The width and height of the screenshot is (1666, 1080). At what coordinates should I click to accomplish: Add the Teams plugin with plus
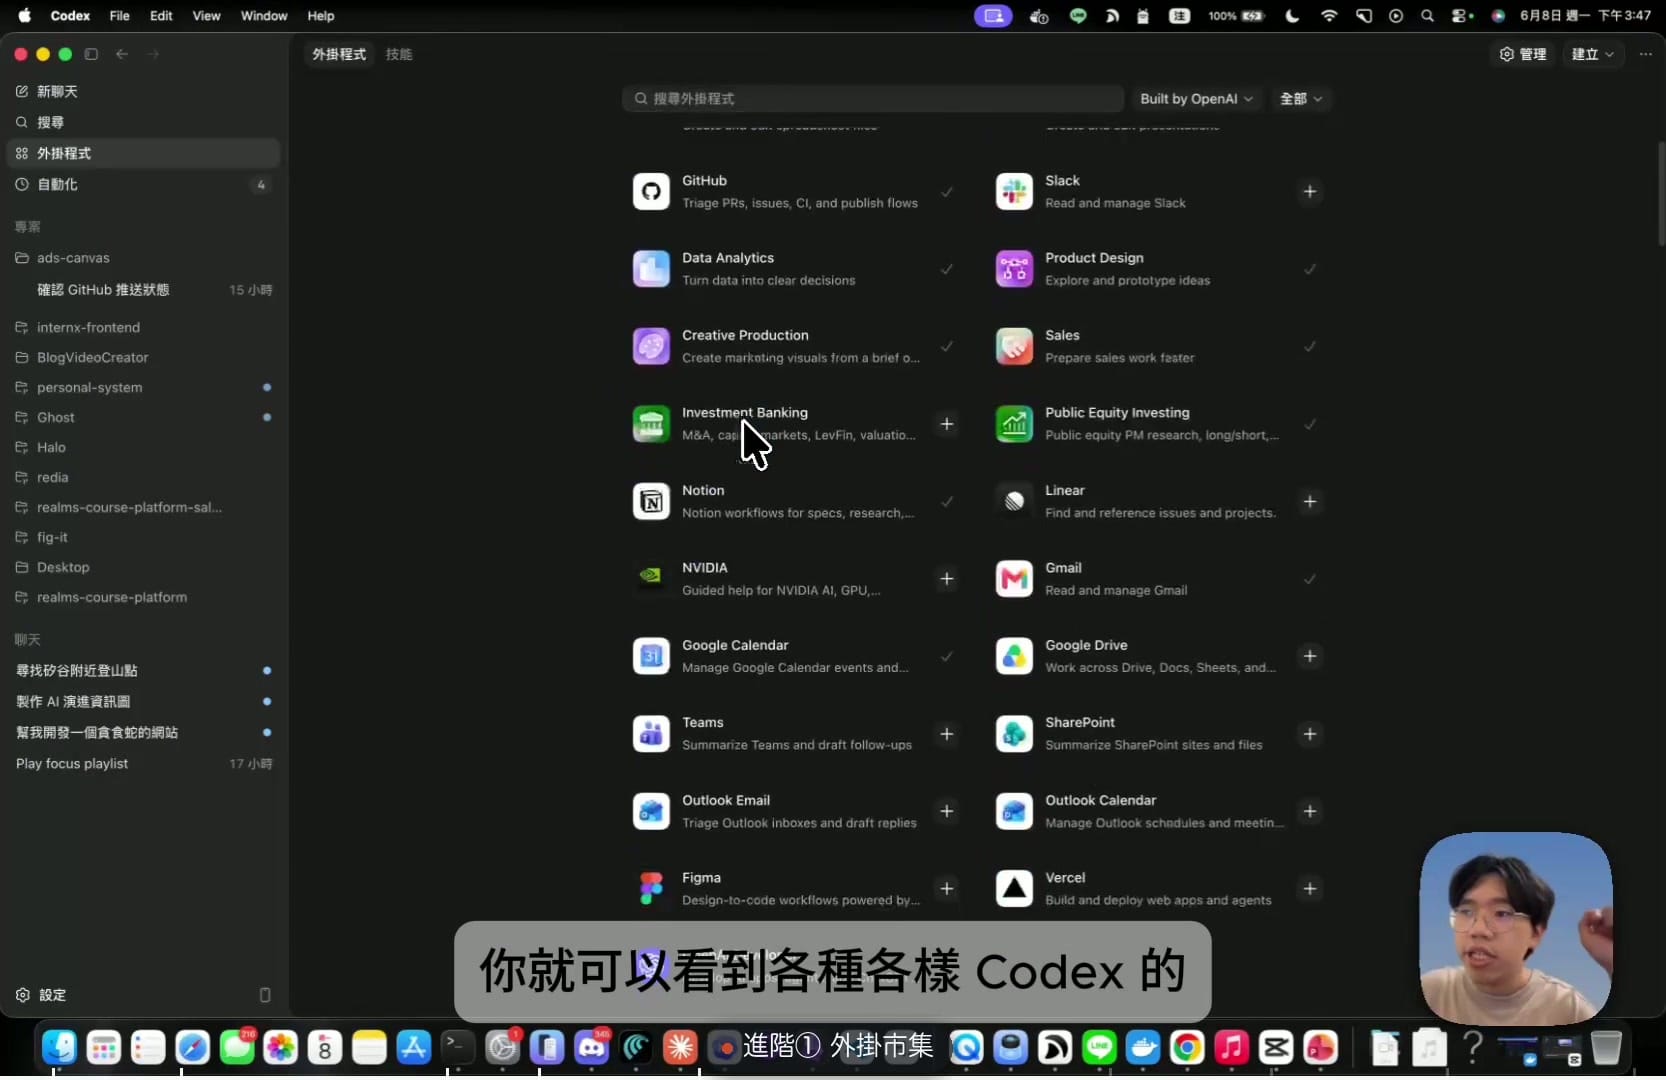[947, 734]
